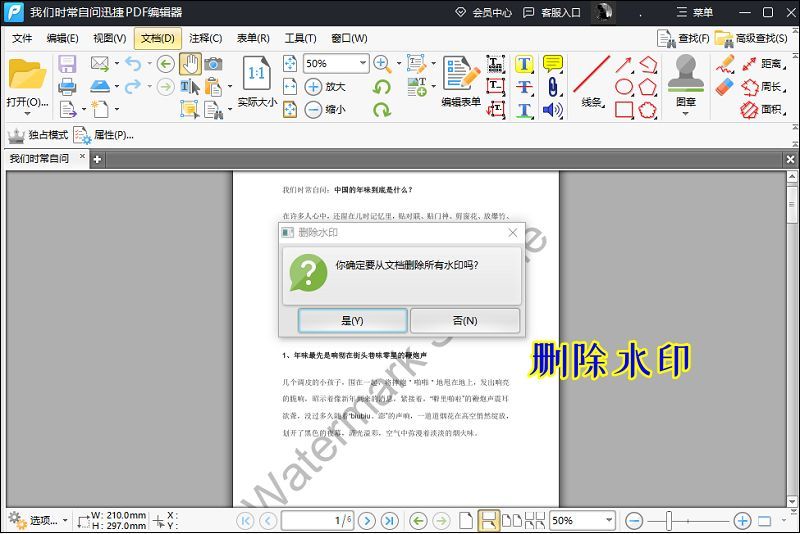Open the File (文件) menu
The image size is (800, 534).
[22, 38]
